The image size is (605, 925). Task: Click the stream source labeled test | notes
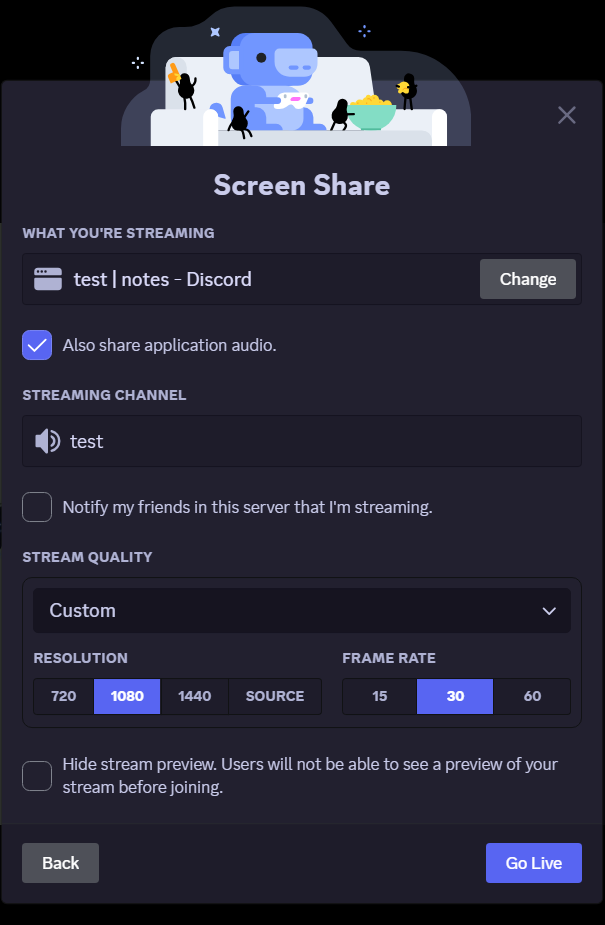click(x=160, y=279)
